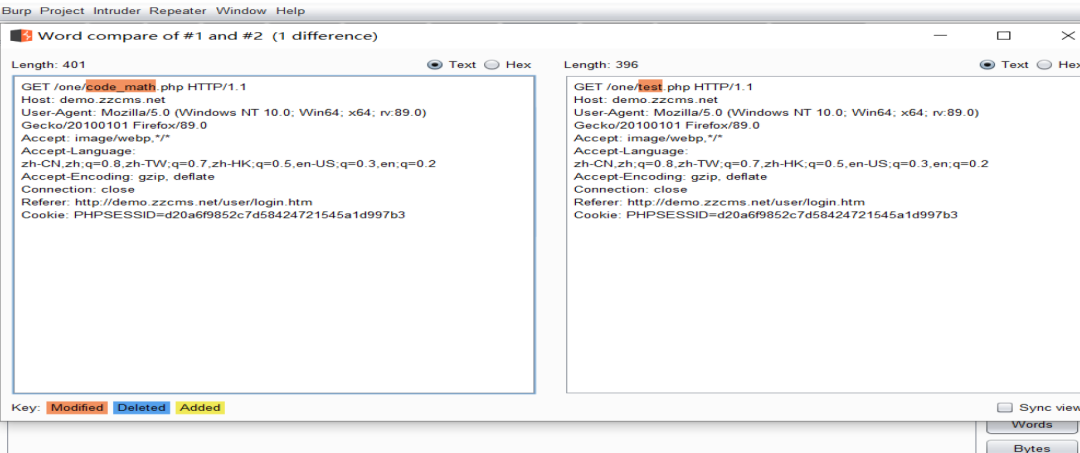Maximize the Word compare window
The height and width of the screenshot is (453, 1080).
tap(1004, 36)
